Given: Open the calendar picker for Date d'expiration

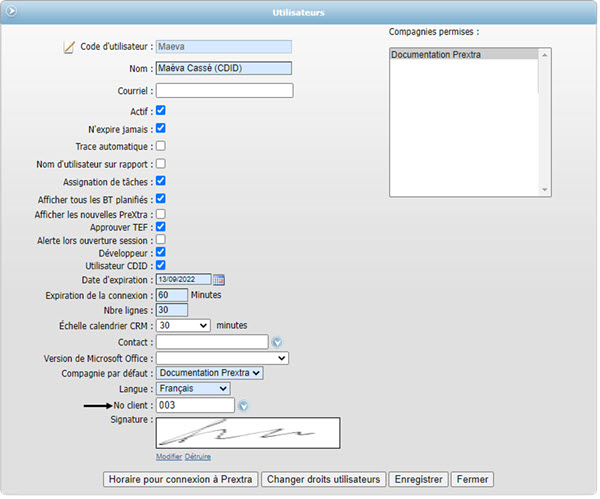Looking at the screenshot, I should [220, 280].
